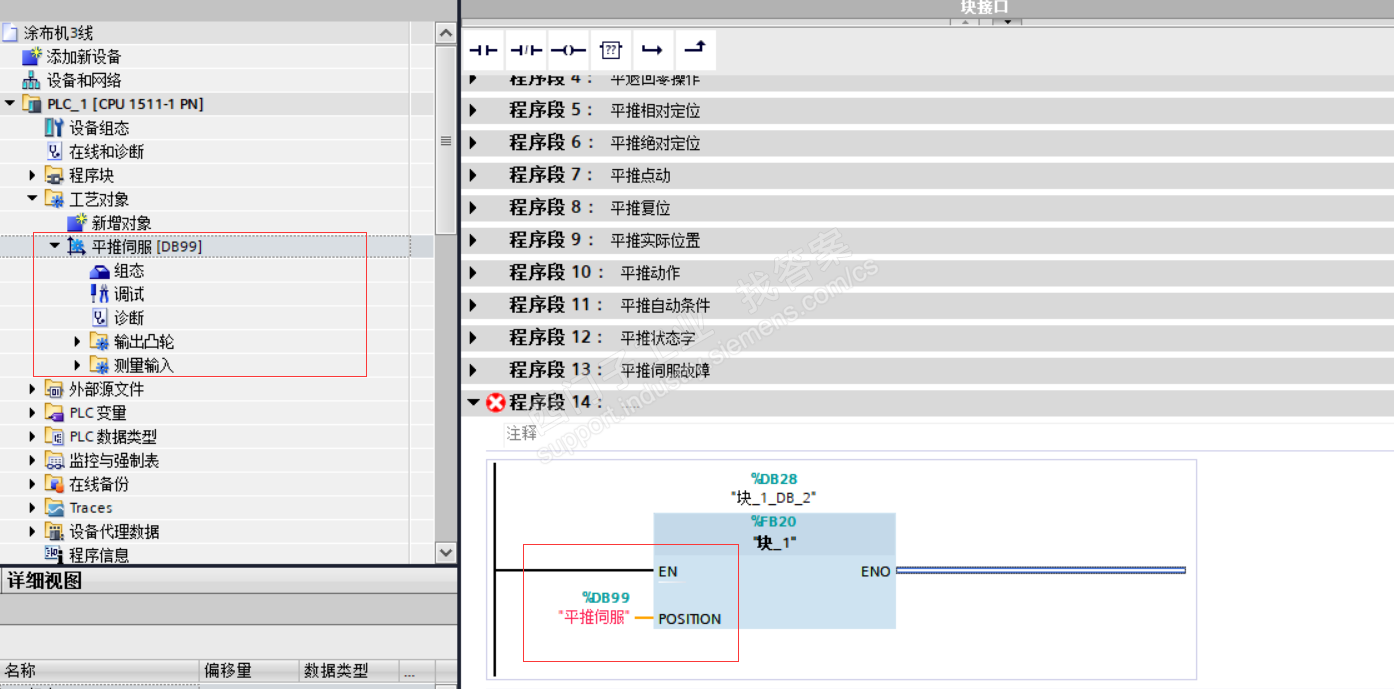Click the 在线备份 folder icon
Image resolution: width=1394 pixels, height=689 pixels.
click(x=54, y=484)
